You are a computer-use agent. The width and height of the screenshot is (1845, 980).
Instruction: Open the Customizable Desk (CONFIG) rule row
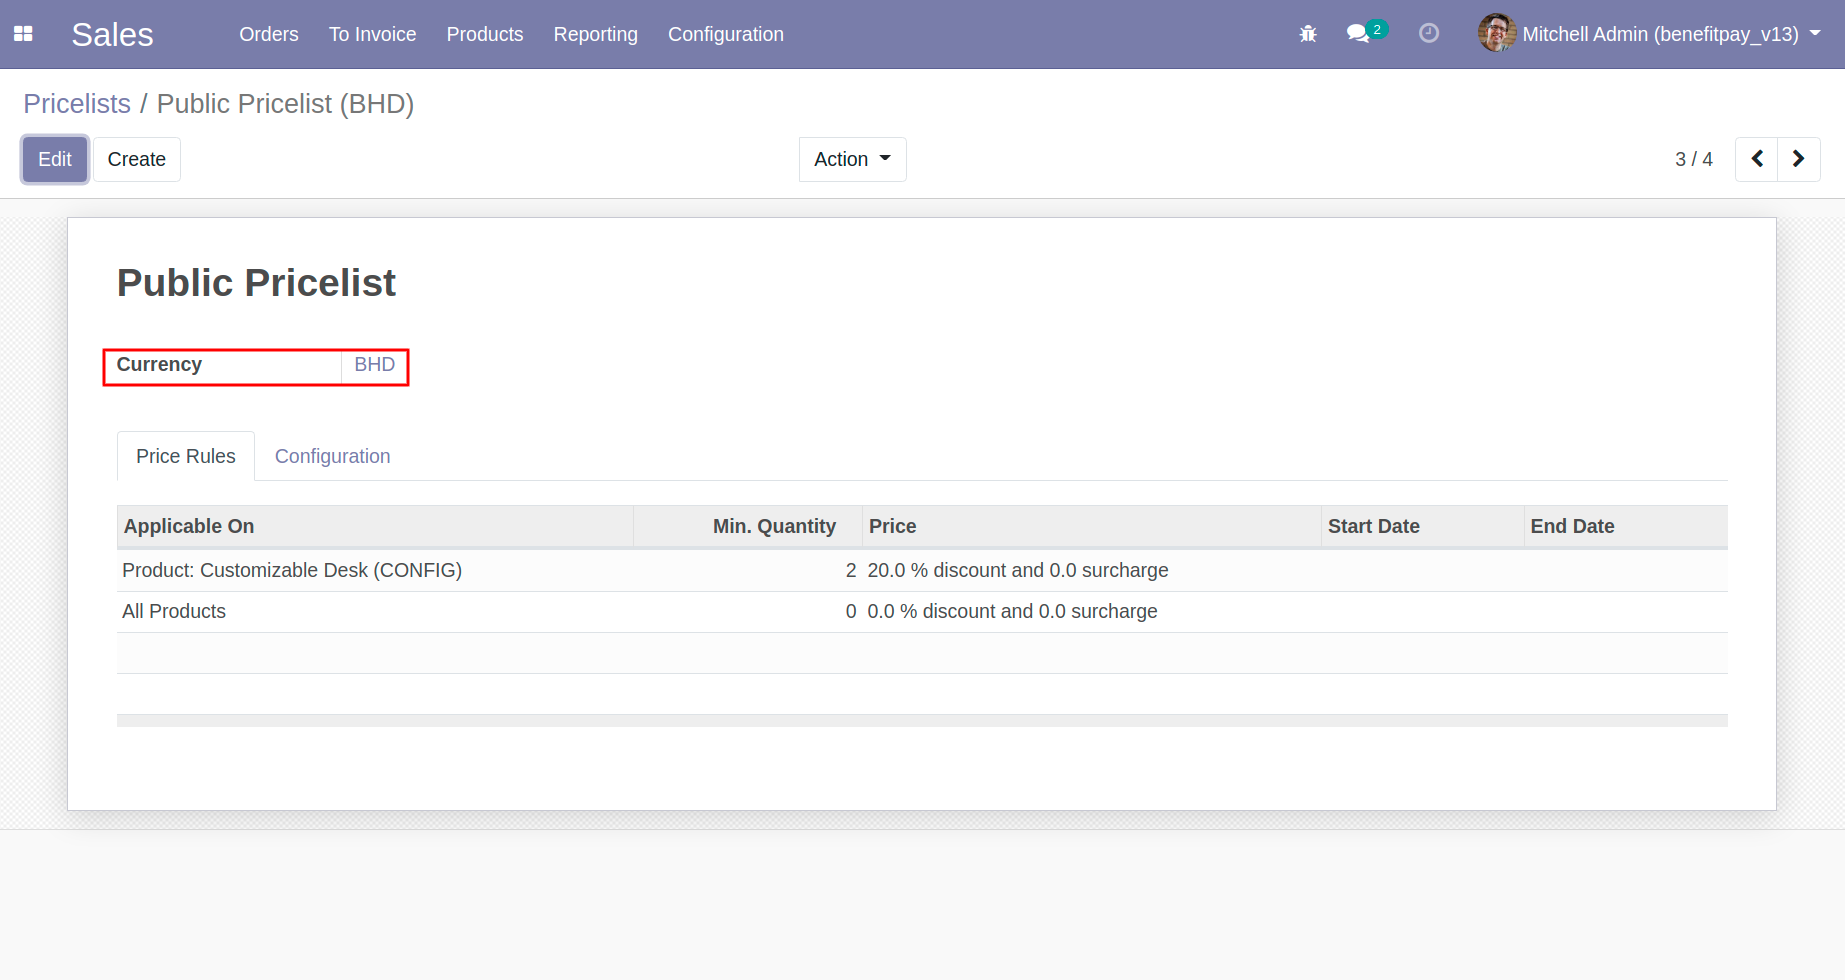[x=922, y=570]
